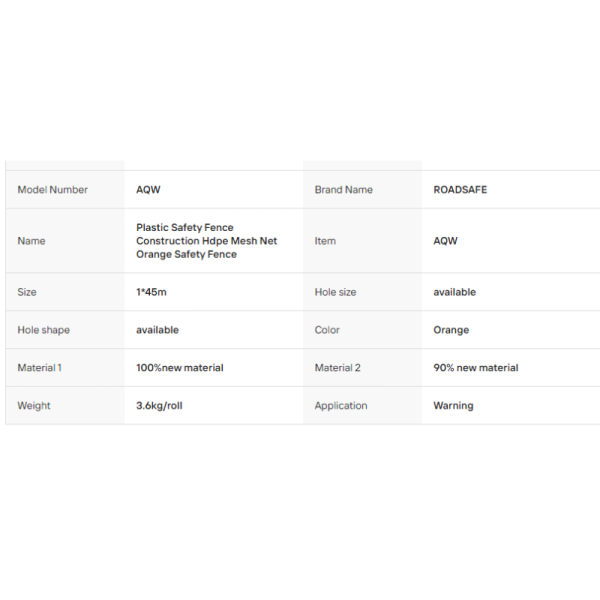Select available value beside Hole shape

click(x=157, y=330)
